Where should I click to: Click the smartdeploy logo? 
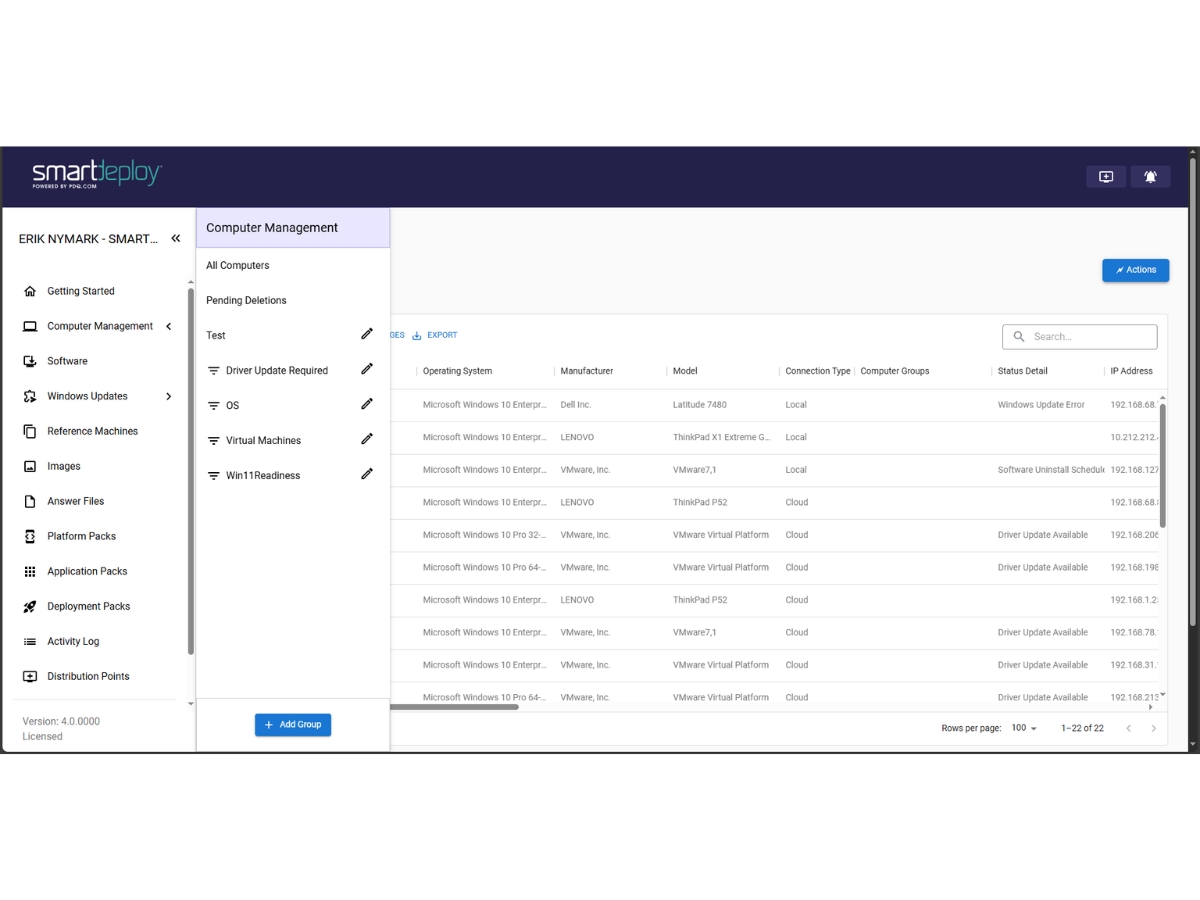(x=97, y=174)
